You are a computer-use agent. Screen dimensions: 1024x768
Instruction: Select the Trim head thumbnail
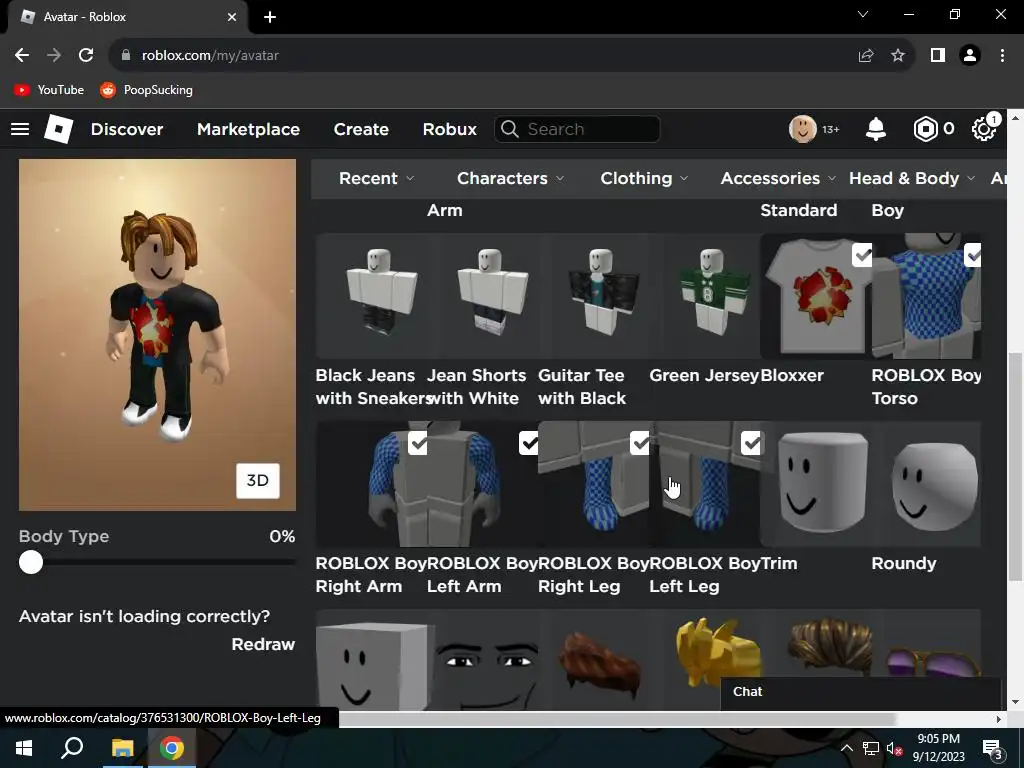[816, 484]
